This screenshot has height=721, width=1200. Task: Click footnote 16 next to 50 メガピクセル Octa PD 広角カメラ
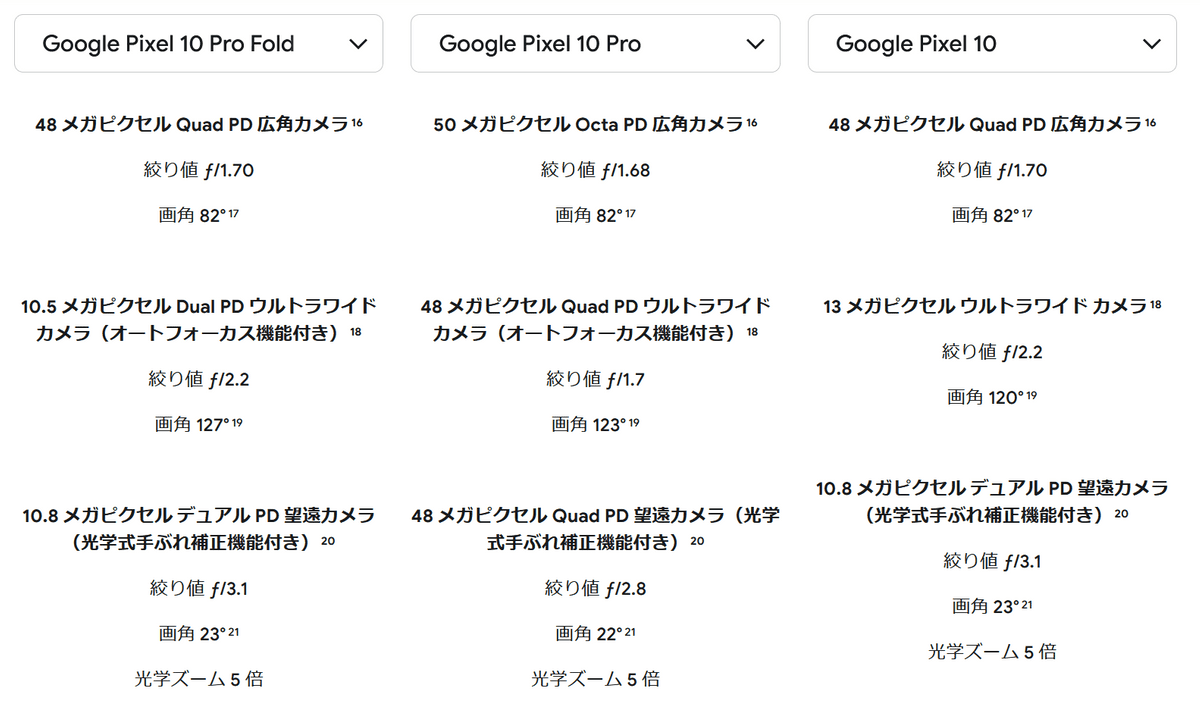(751, 123)
